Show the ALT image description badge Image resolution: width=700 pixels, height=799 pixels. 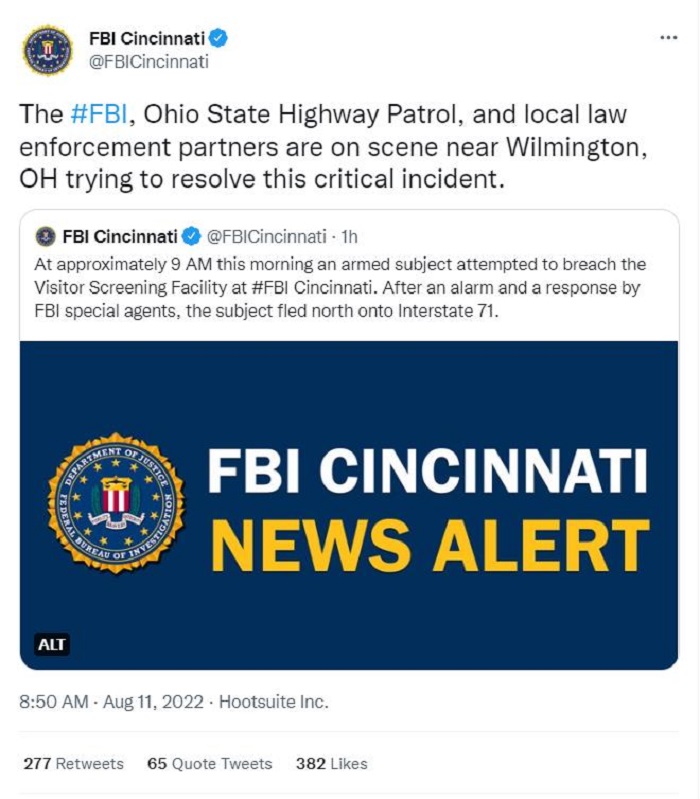tap(51, 644)
